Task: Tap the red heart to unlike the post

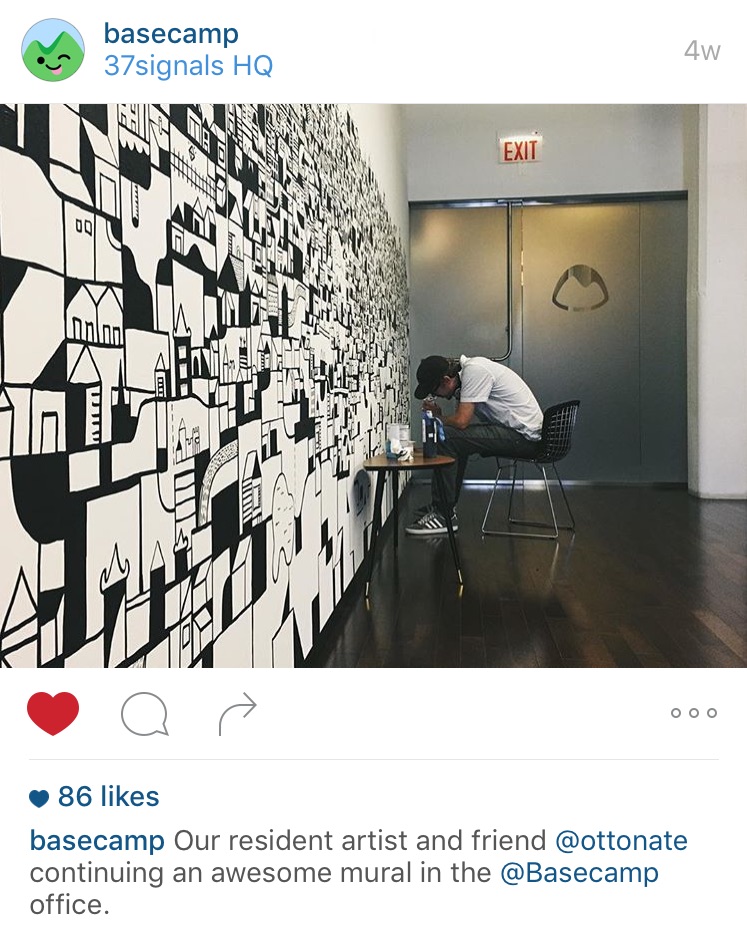Action: [53, 713]
